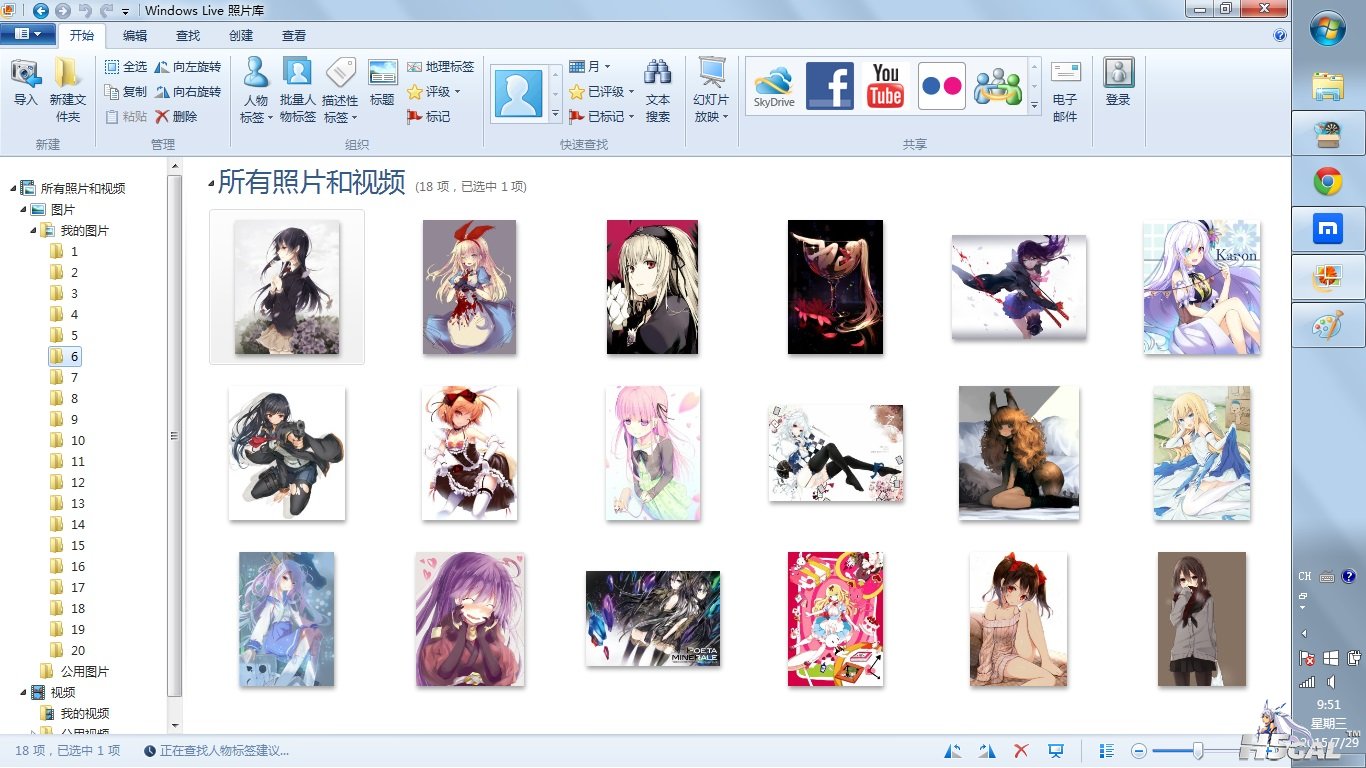Viewport: 1366px width, 768px height.
Task: Rotate right using 向右旋转 in the ribbon
Action: tap(187, 92)
